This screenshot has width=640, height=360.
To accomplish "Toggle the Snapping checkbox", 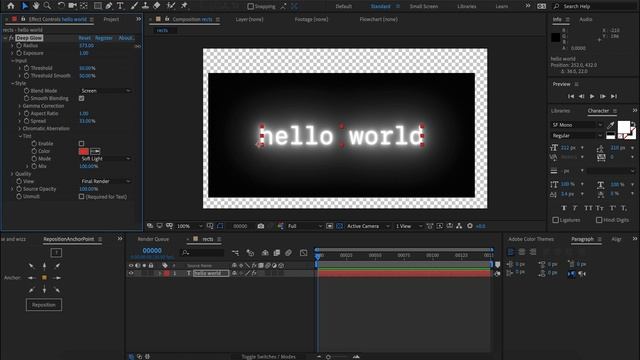I will point(251,6).
